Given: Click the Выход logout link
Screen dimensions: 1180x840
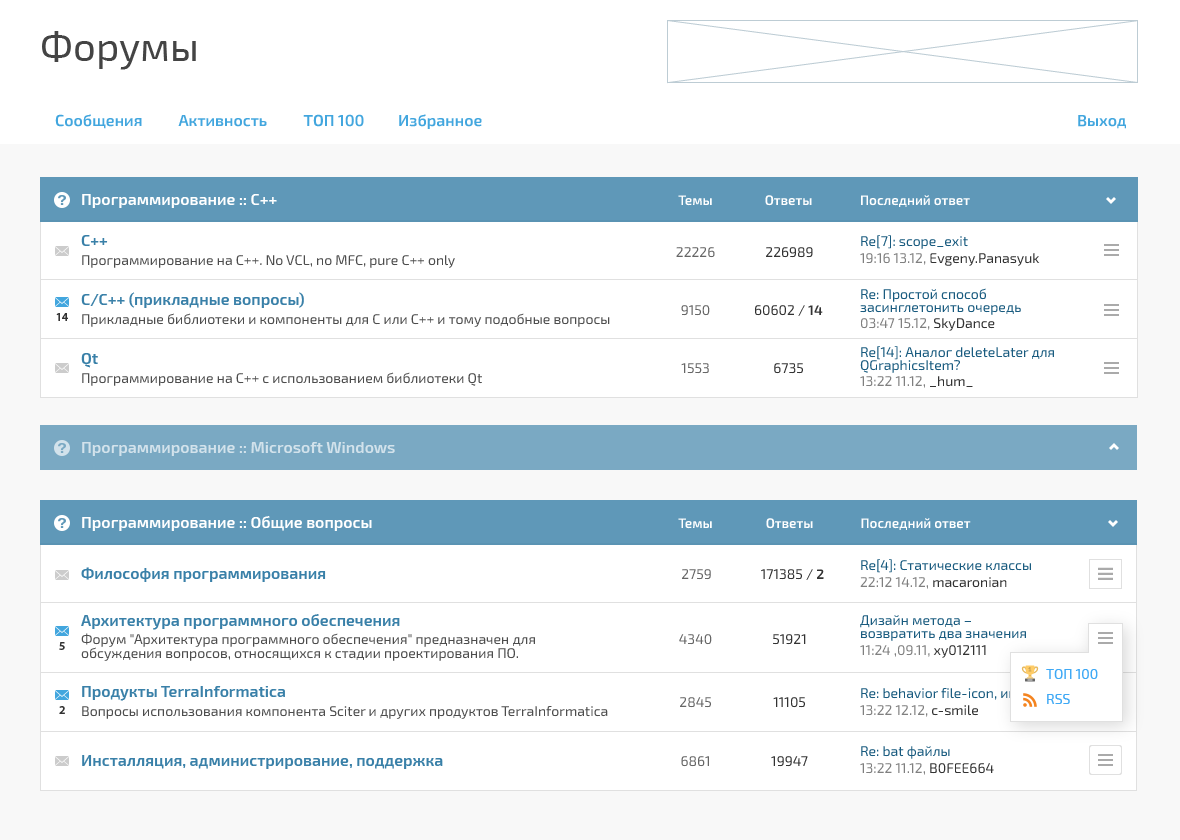Looking at the screenshot, I should tap(1101, 121).
